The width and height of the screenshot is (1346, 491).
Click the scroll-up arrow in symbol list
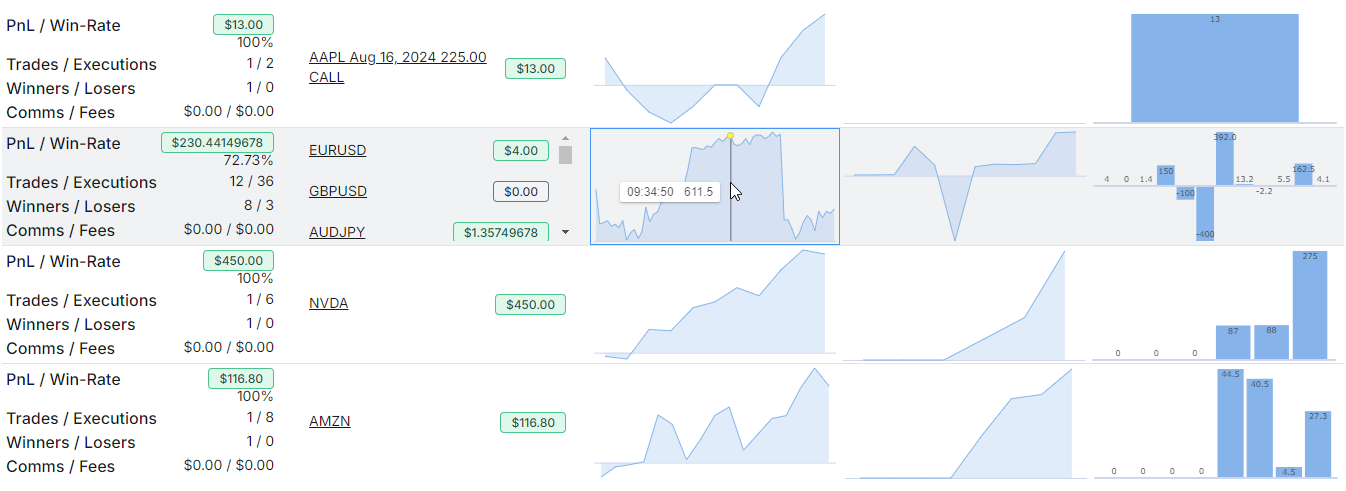click(x=565, y=138)
